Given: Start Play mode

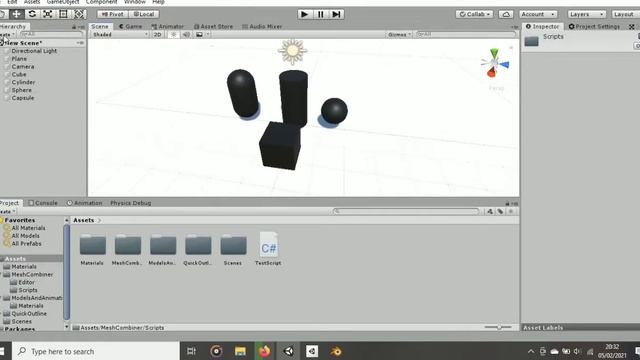Looking at the screenshot, I should 304,14.
